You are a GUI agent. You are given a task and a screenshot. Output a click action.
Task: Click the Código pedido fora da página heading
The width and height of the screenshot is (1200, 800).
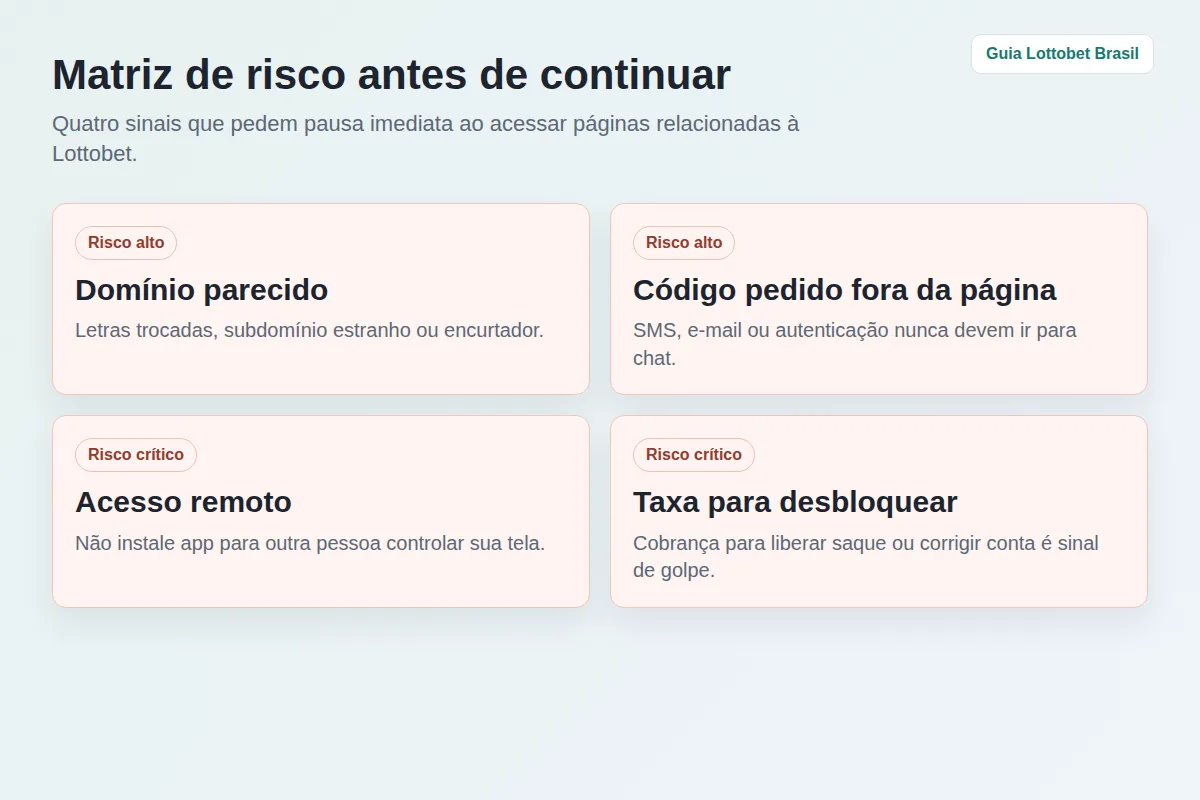[x=845, y=290]
